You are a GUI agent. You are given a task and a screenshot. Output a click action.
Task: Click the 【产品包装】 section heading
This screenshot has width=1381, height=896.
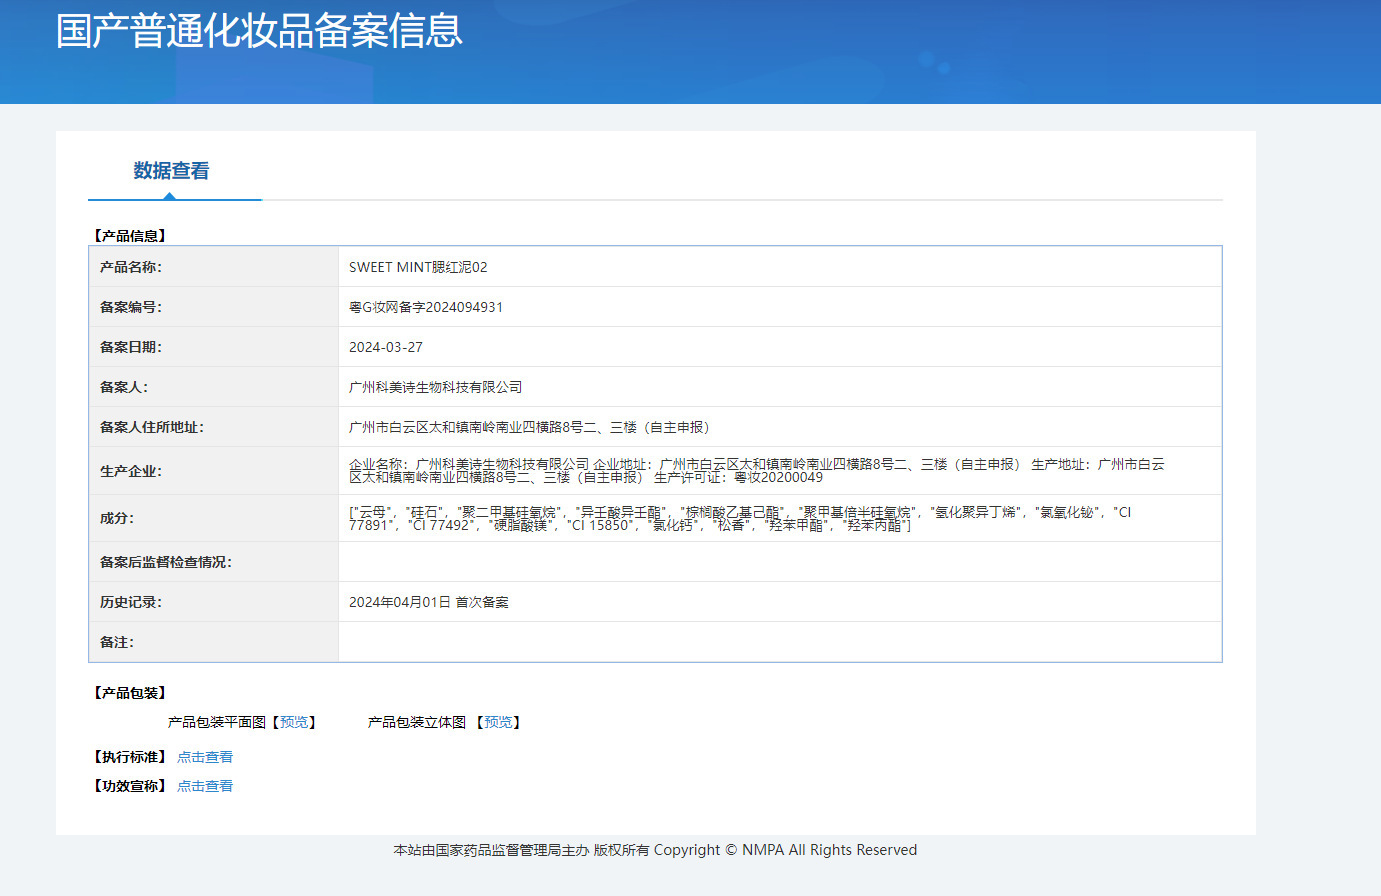tap(130, 693)
